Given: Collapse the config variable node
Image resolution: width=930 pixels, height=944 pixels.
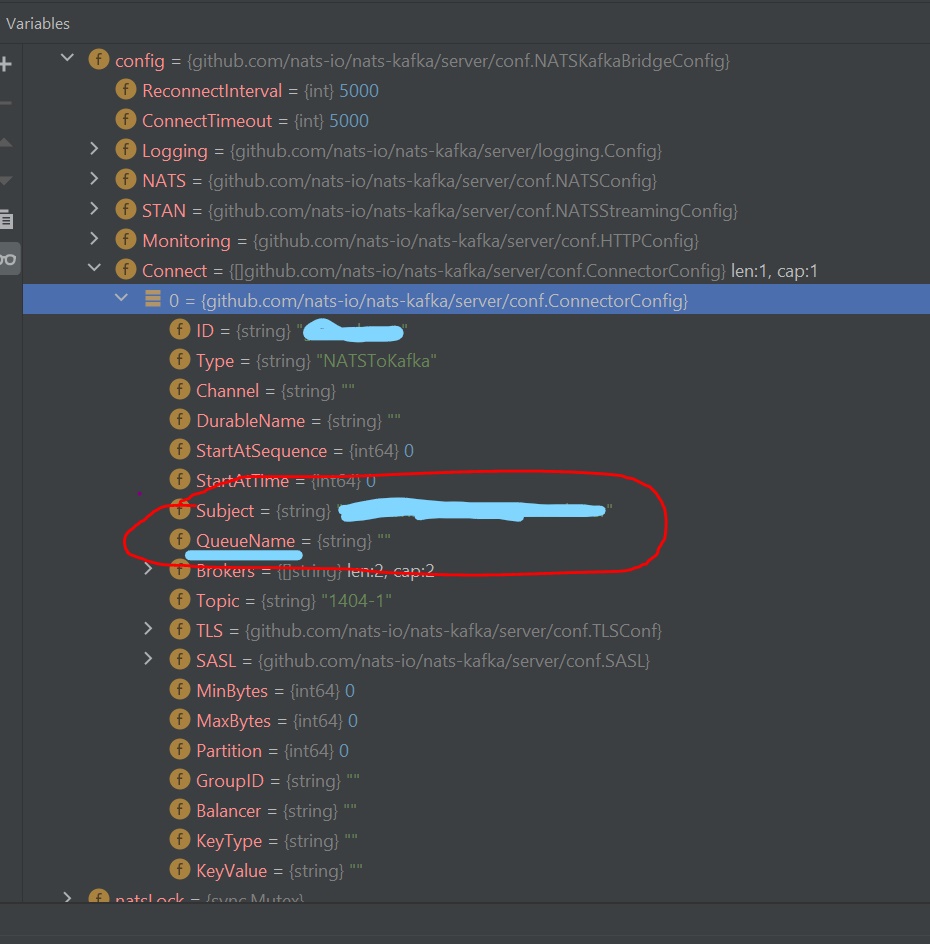Looking at the screenshot, I should tap(68, 59).
